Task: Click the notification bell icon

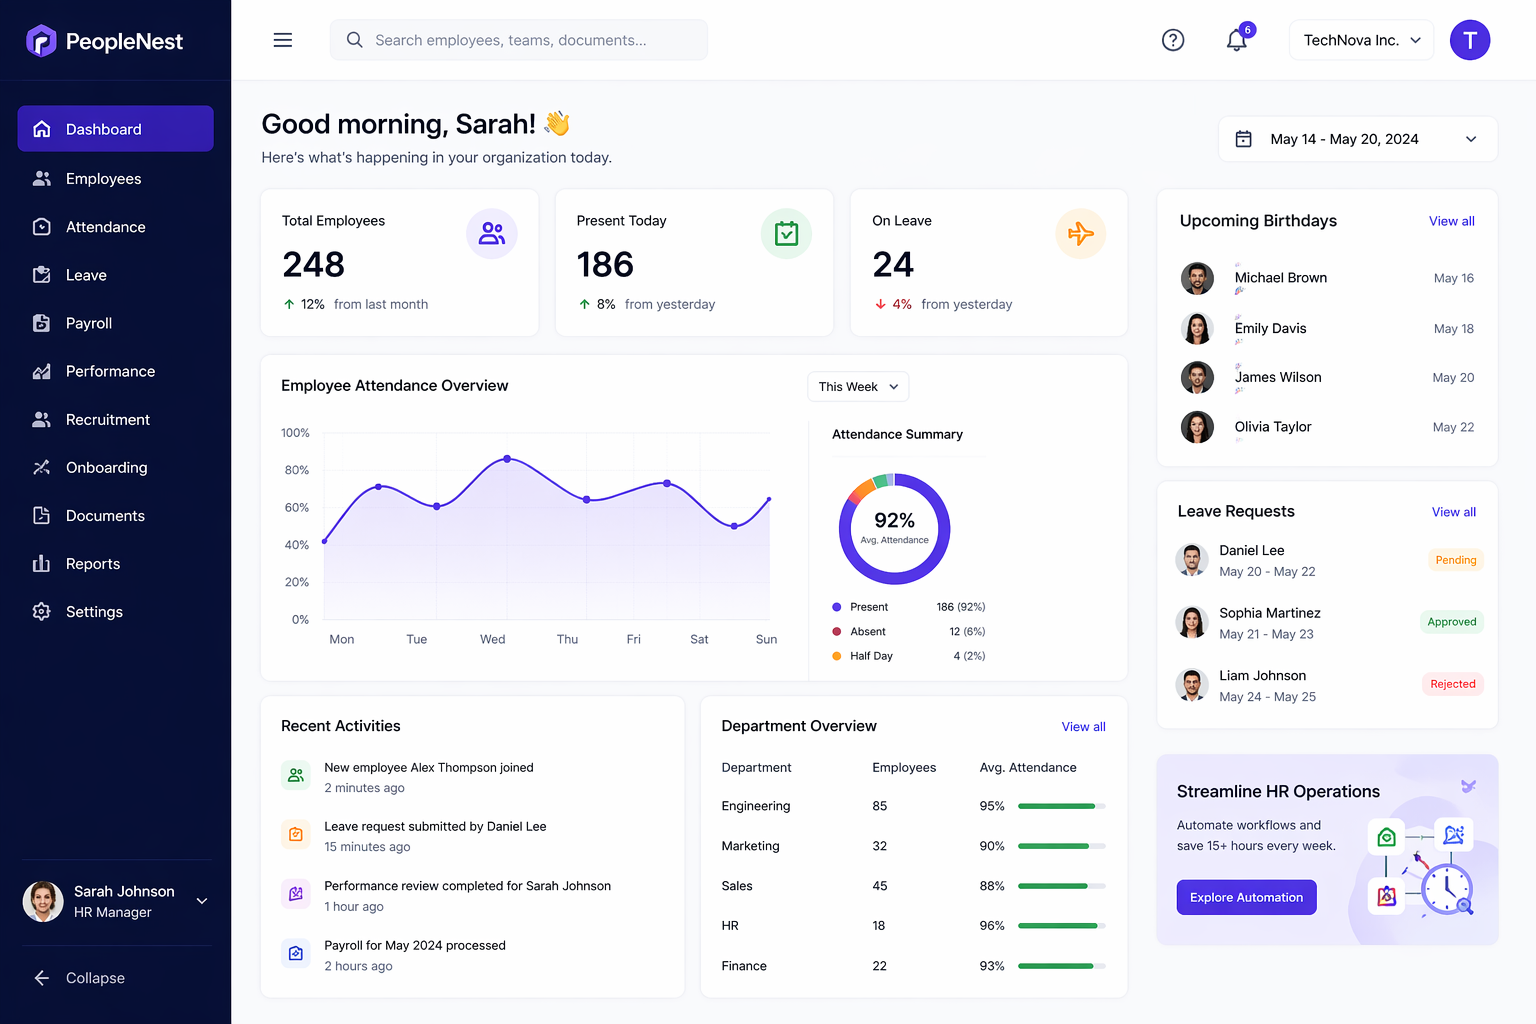Action: click(1236, 40)
